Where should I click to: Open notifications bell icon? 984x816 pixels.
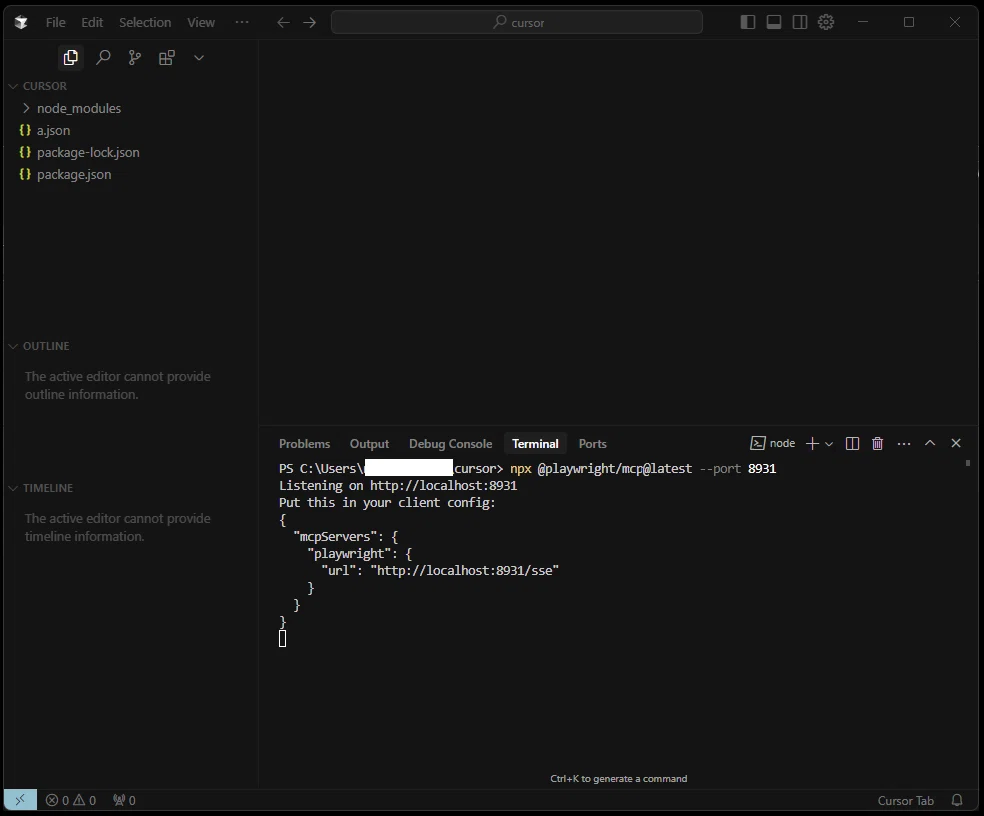click(957, 800)
